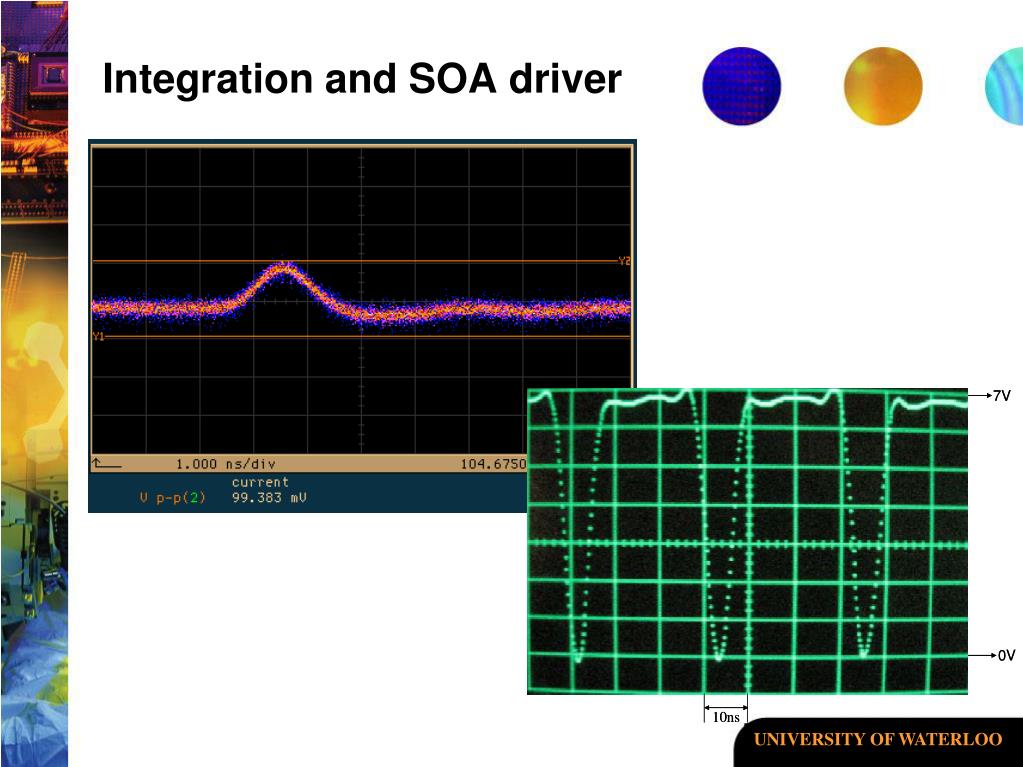Click the Y2 cursor marker label
This screenshot has width=1023, height=767.
tap(624, 261)
